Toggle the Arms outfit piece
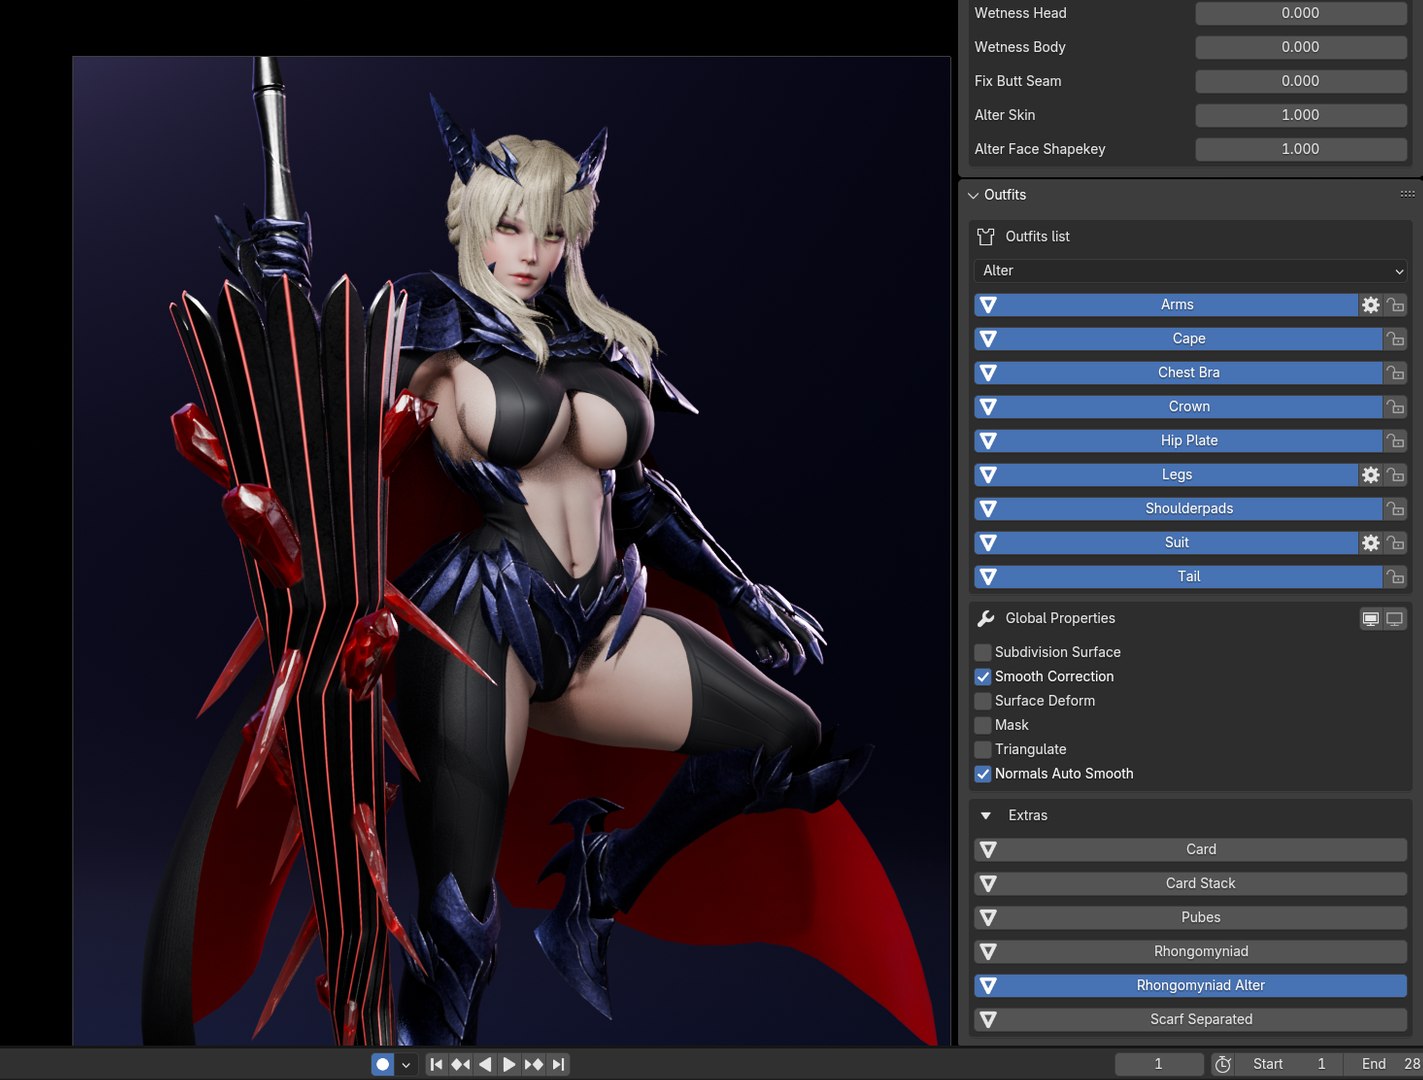1423x1080 pixels. (x=1166, y=305)
